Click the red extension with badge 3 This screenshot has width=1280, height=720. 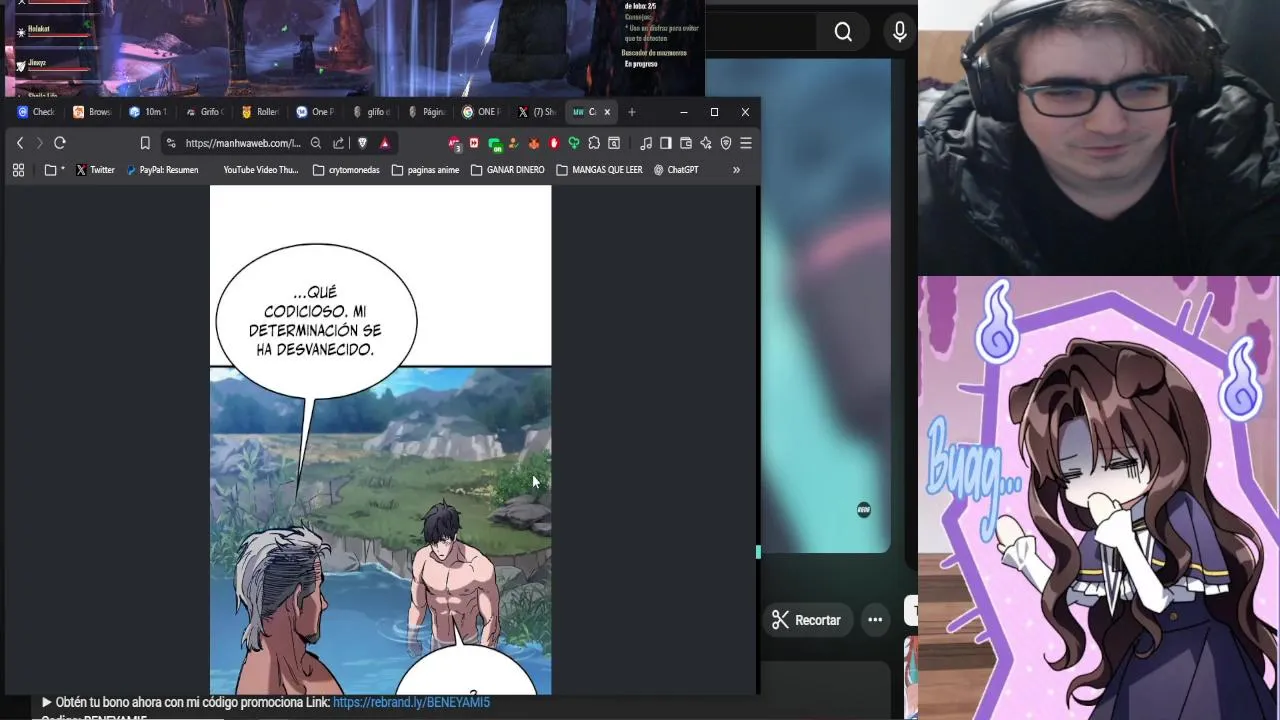click(455, 143)
